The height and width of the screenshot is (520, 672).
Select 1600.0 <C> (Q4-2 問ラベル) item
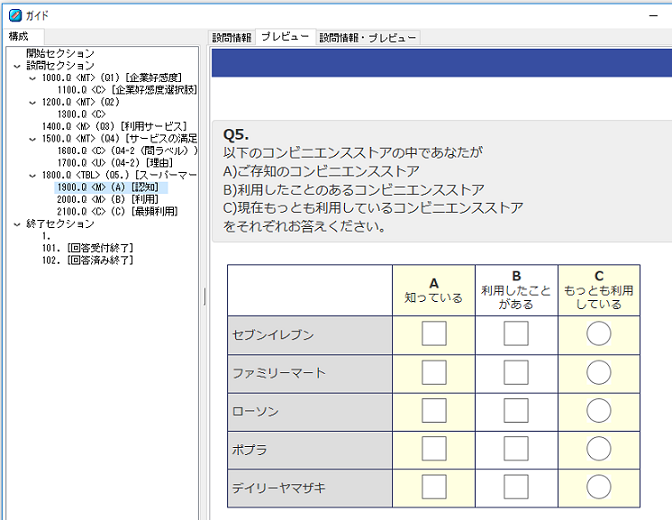click(x=127, y=151)
